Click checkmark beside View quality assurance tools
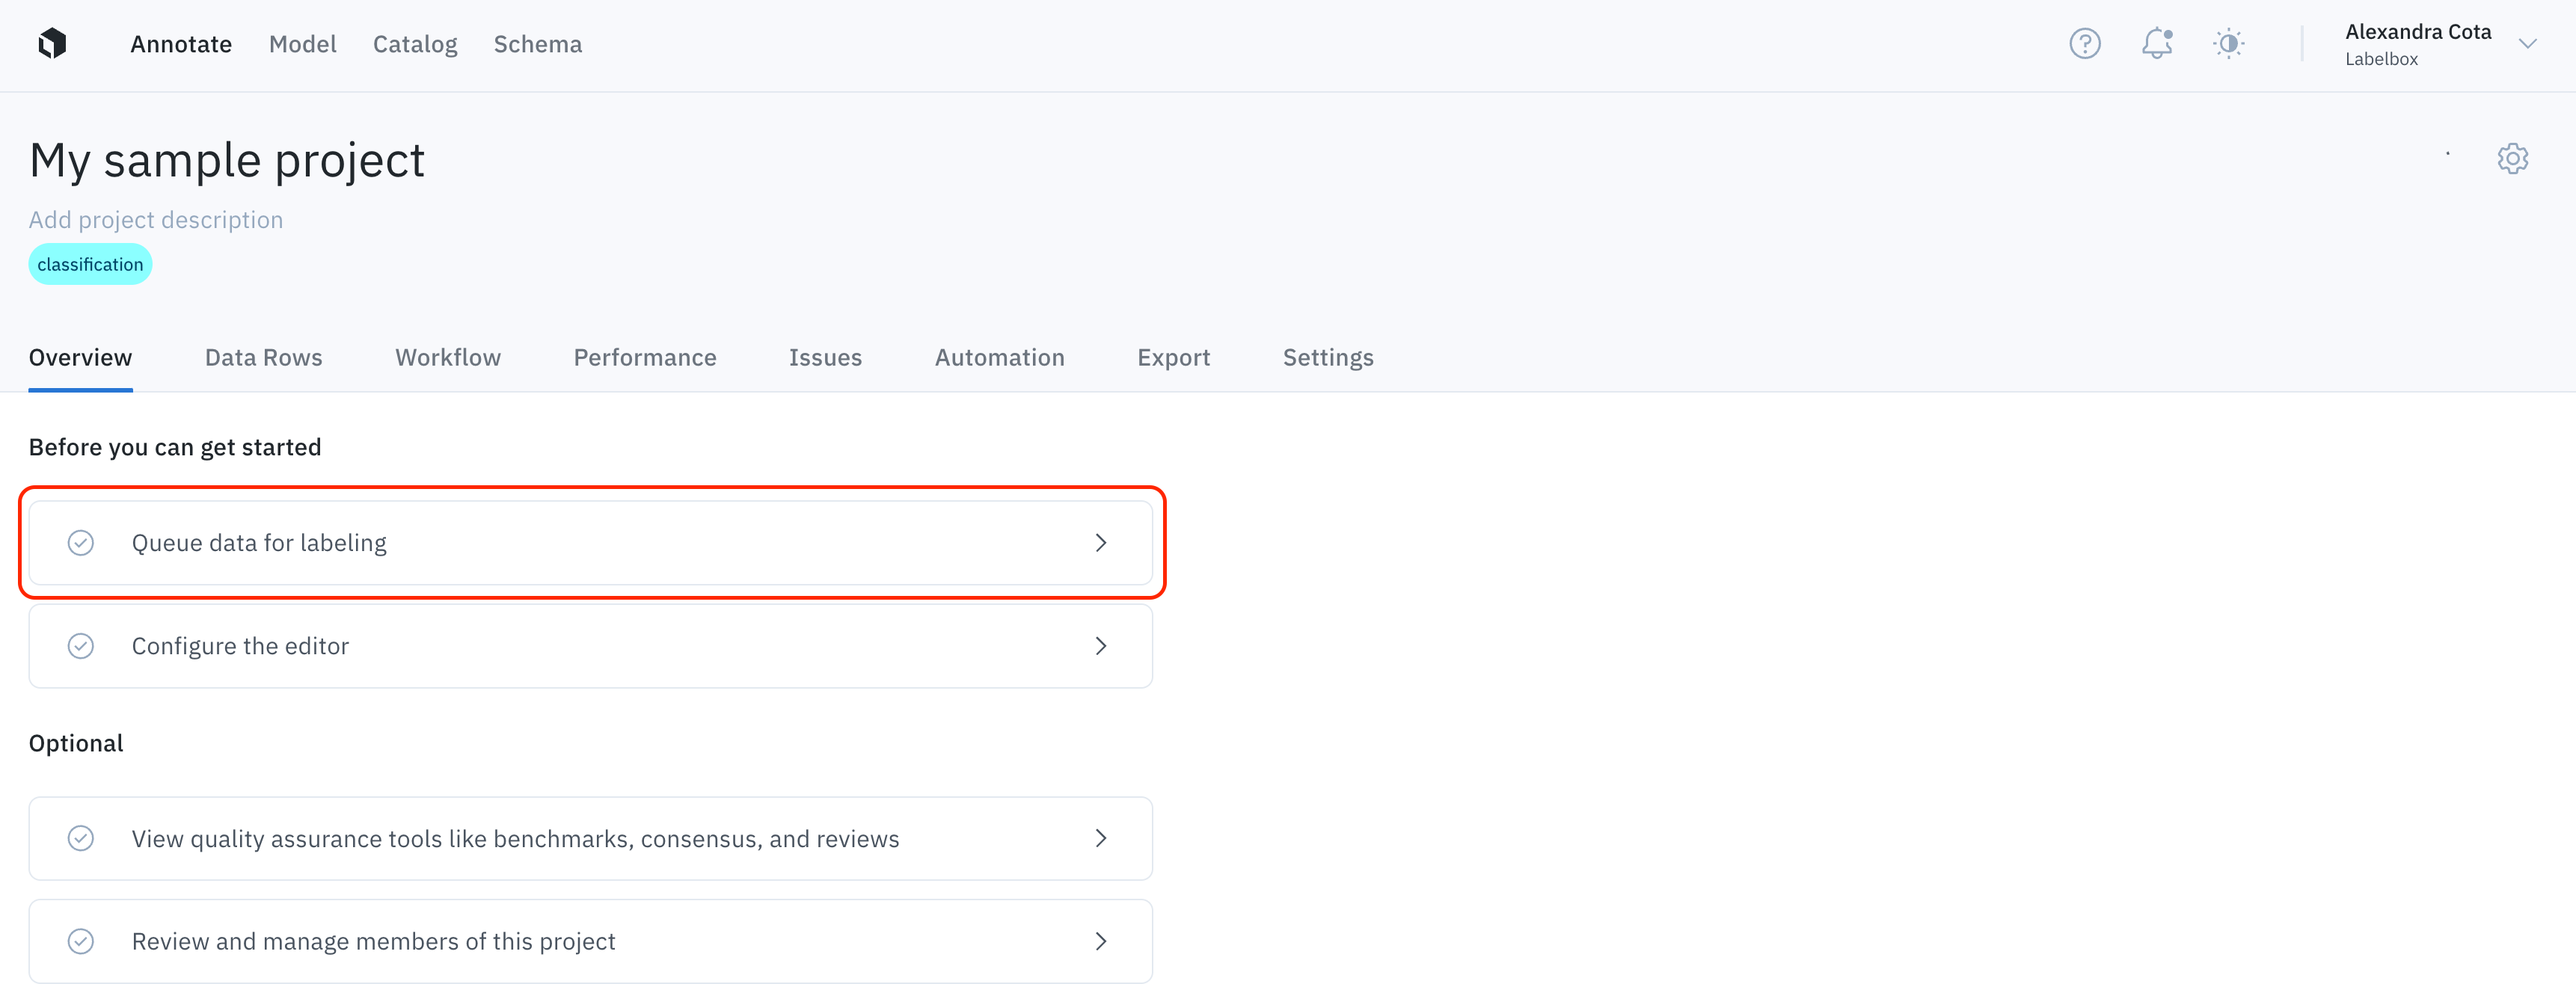Screen dimensions: 2576x984 tap(81, 837)
